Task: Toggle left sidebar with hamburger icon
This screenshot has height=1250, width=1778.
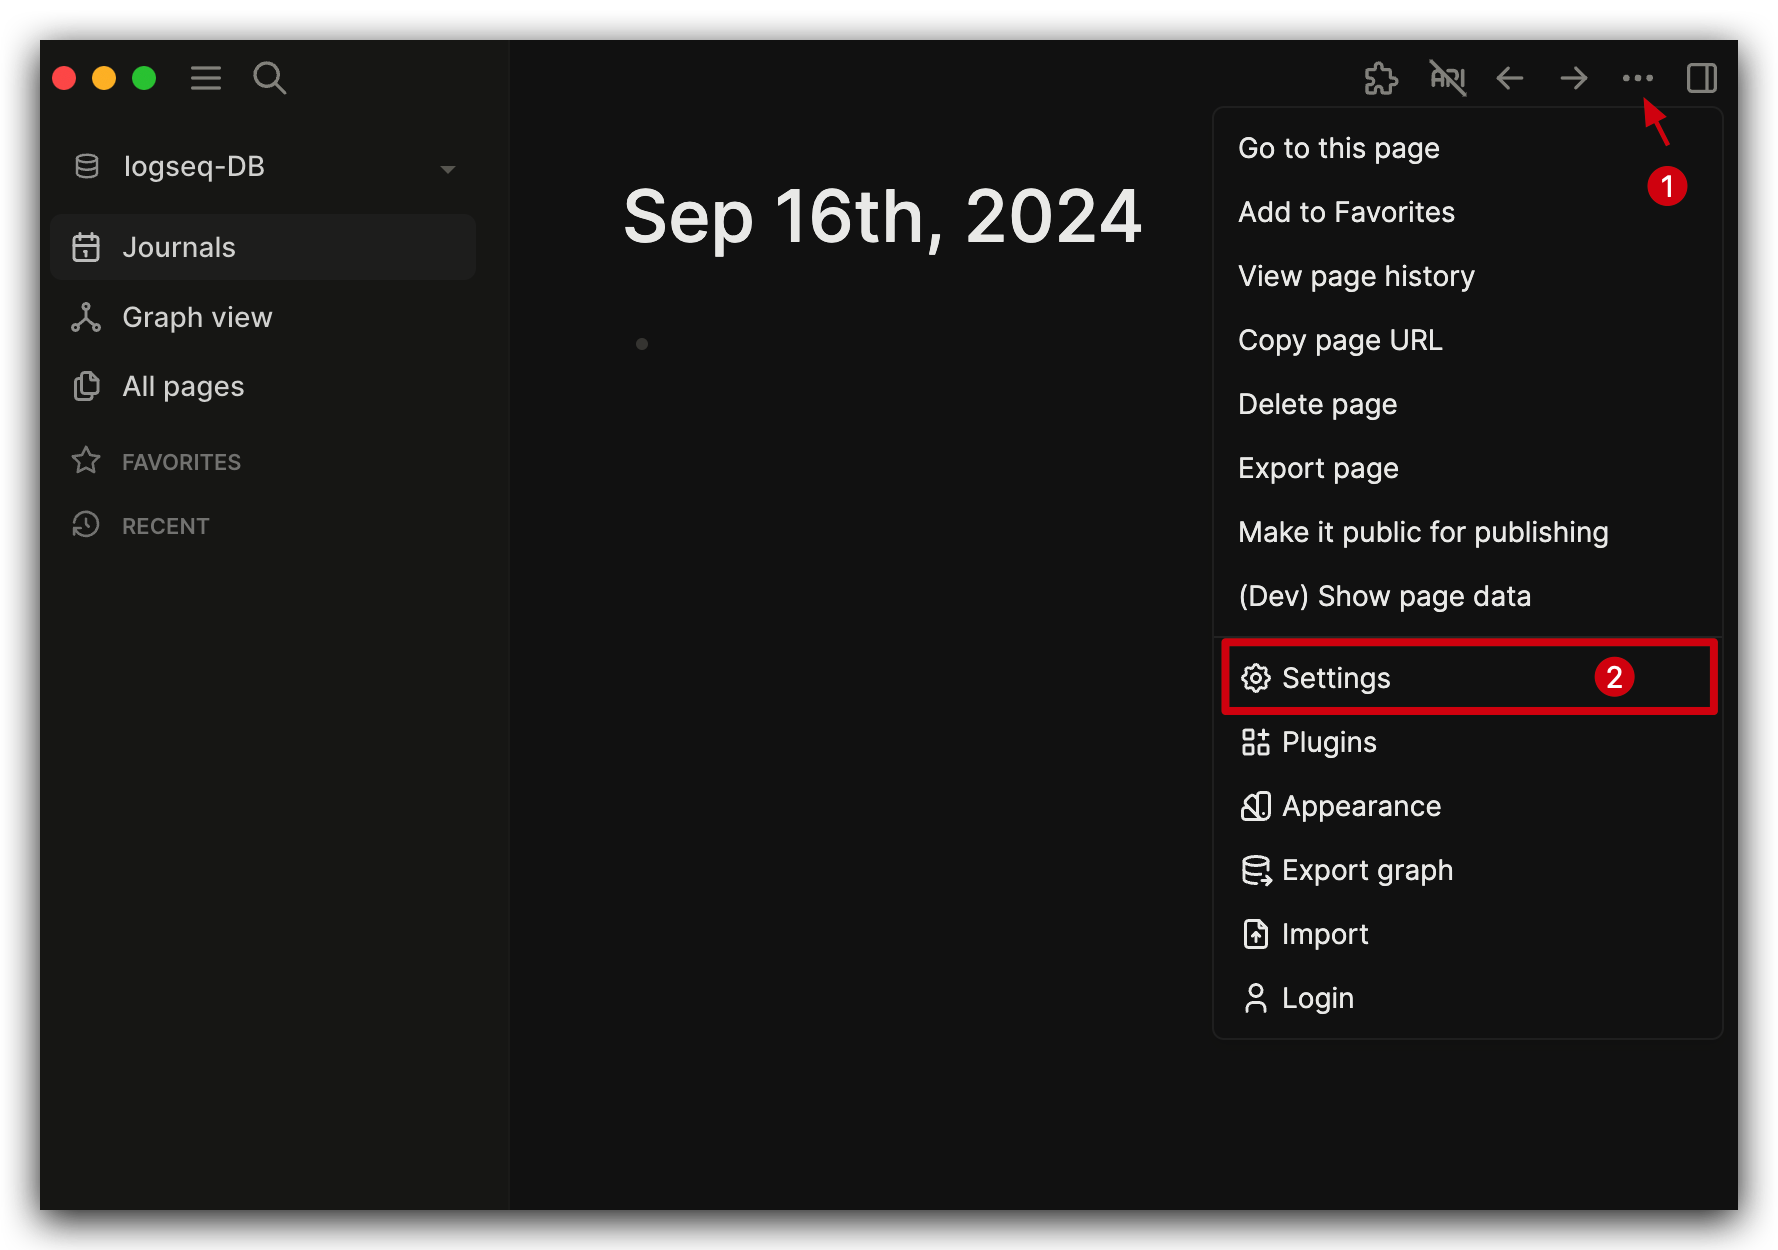Action: tap(206, 78)
